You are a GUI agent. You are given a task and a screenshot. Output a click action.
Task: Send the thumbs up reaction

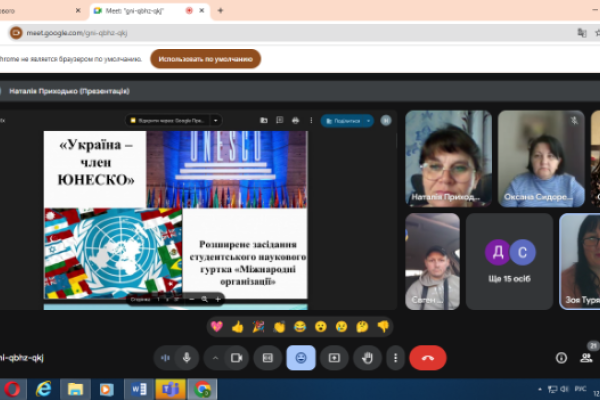(x=237, y=326)
